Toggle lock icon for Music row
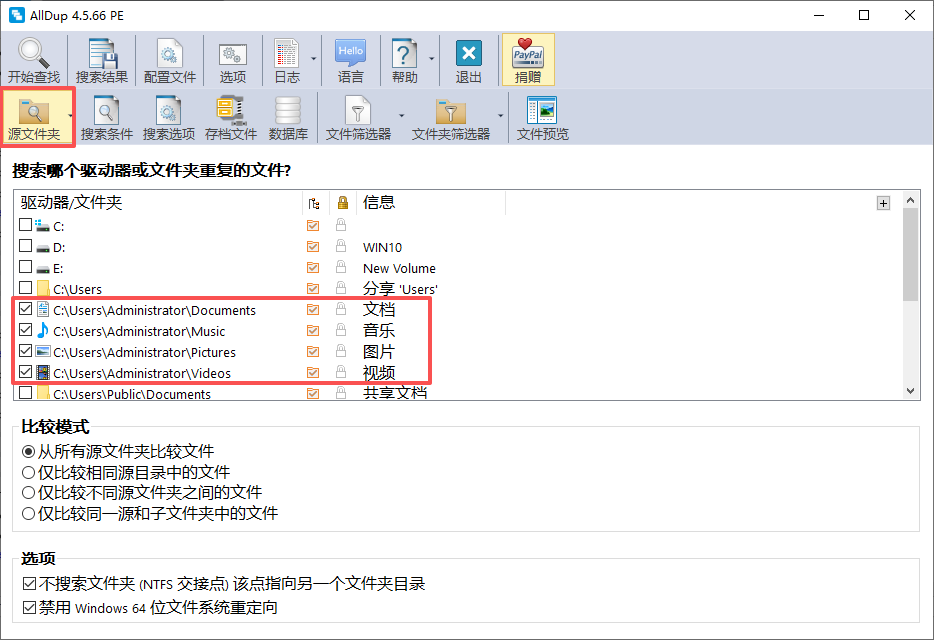Viewport: 934px width, 640px height. [x=341, y=330]
